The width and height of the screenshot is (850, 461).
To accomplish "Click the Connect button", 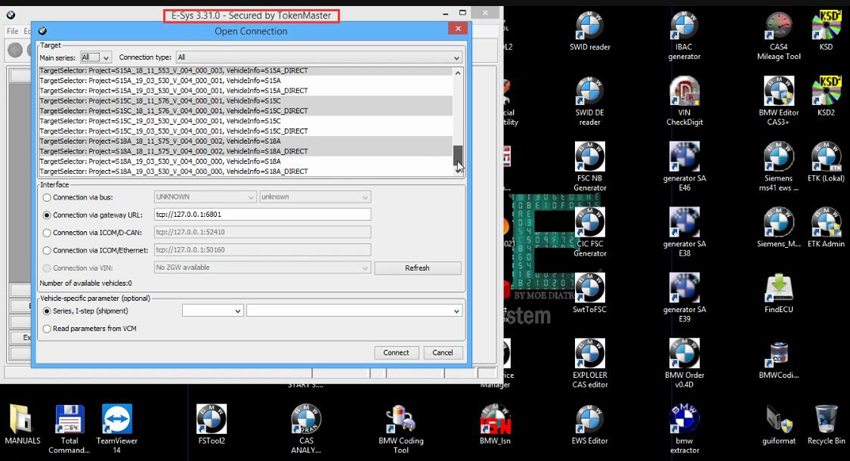I will (396, 353).
